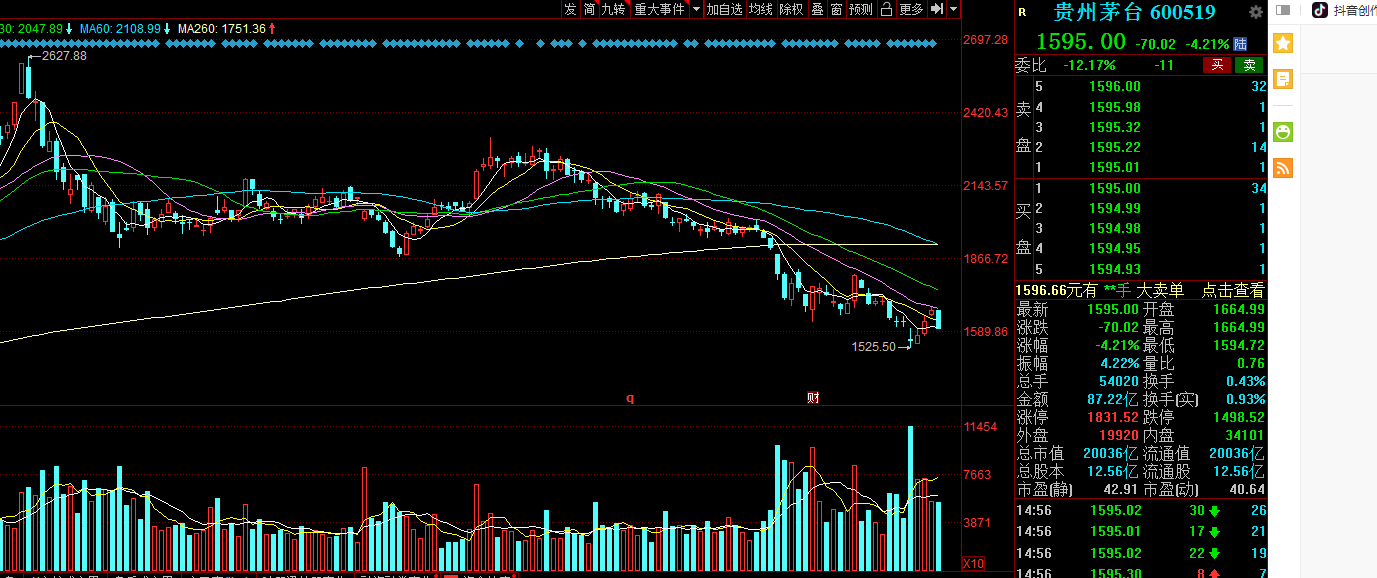Image resolution: width=1377 pixels, height=578 pixels.
Task: Click the yellow star favorites icon in browser sidebar
Action: (1283, 43)
